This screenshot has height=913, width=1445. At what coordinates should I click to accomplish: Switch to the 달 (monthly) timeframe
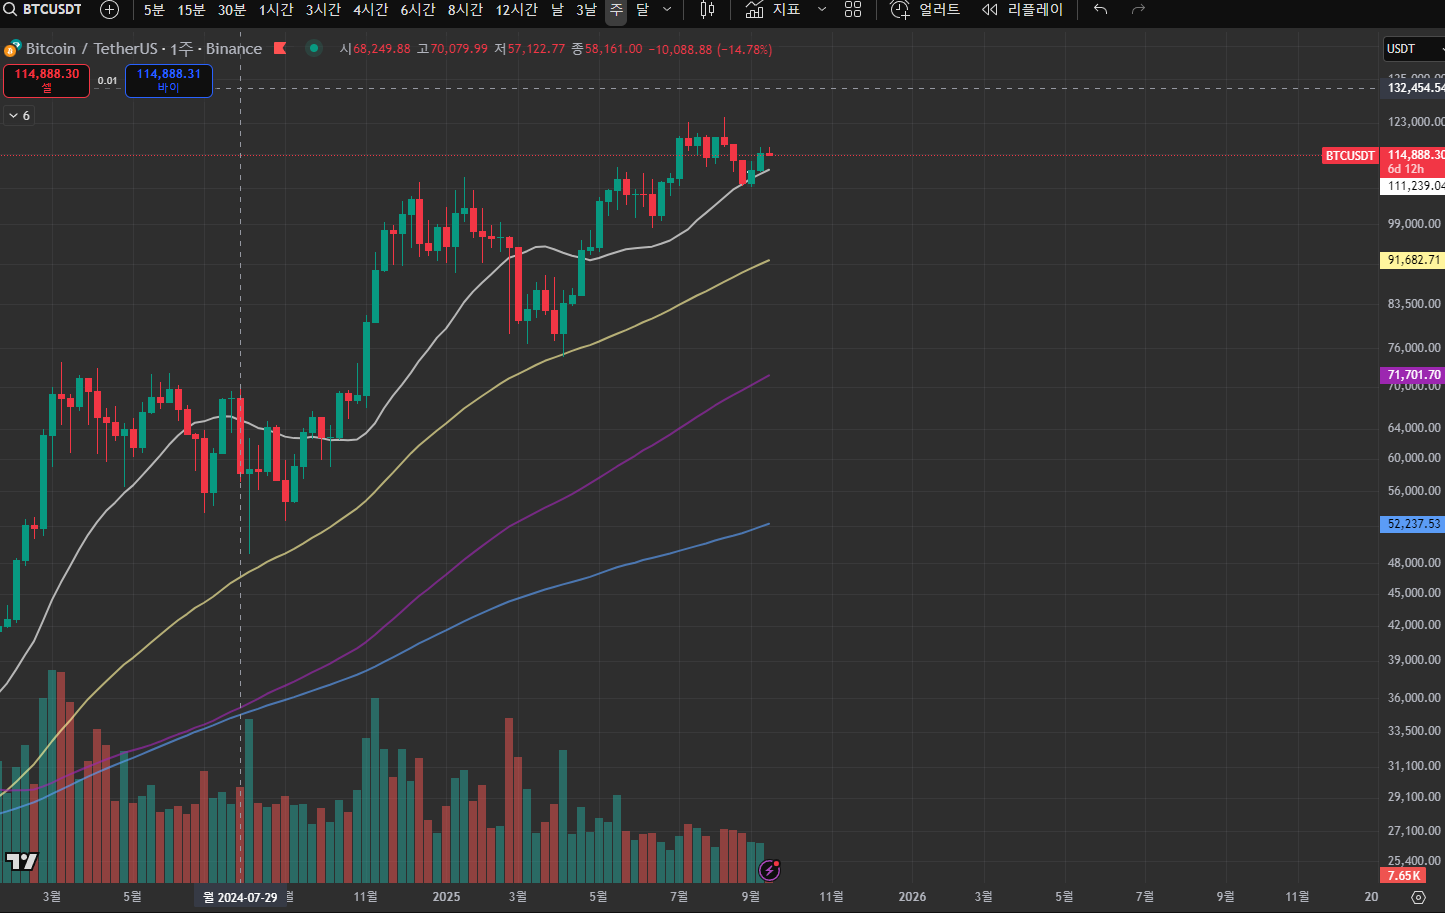642,10
